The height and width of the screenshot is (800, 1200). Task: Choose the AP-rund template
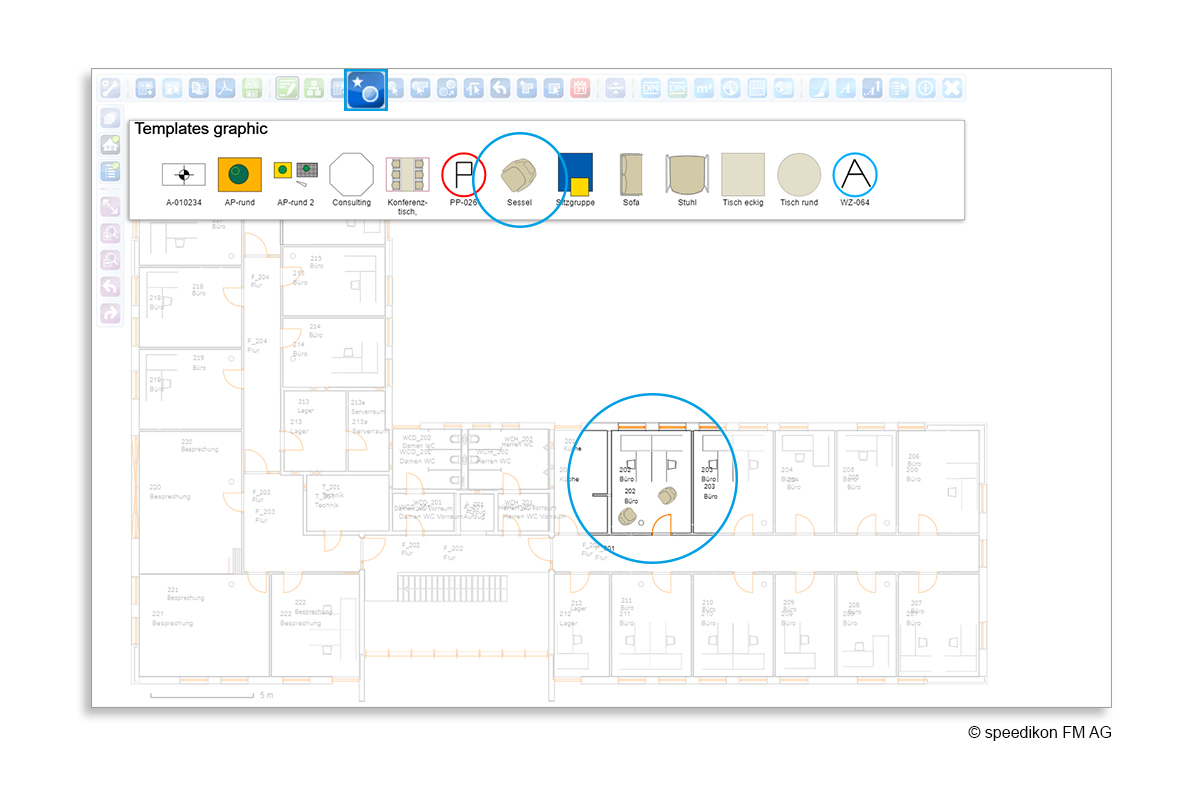[x=239, y=175]
